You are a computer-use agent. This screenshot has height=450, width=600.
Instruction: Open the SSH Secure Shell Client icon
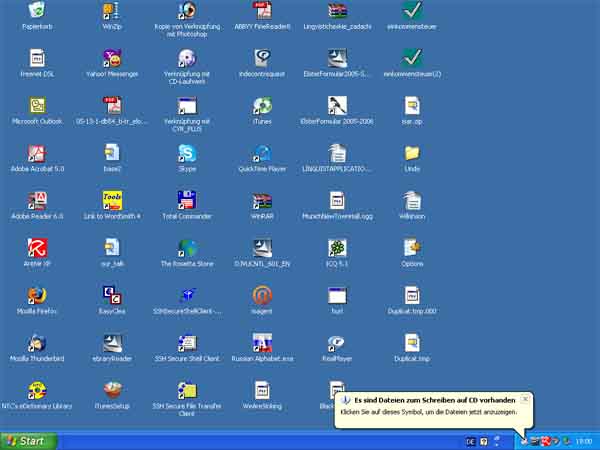187,342
